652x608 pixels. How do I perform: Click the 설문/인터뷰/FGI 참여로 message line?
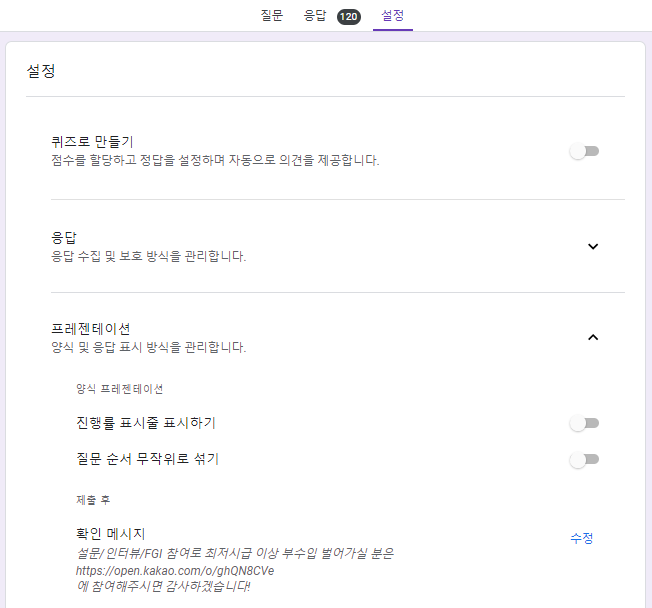click(235, 554)
